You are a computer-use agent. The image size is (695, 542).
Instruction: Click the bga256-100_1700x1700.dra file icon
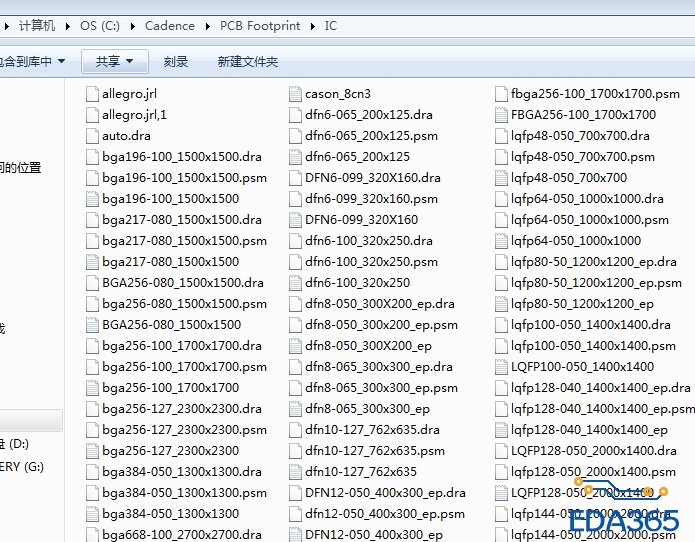click(x=92, y=346)
